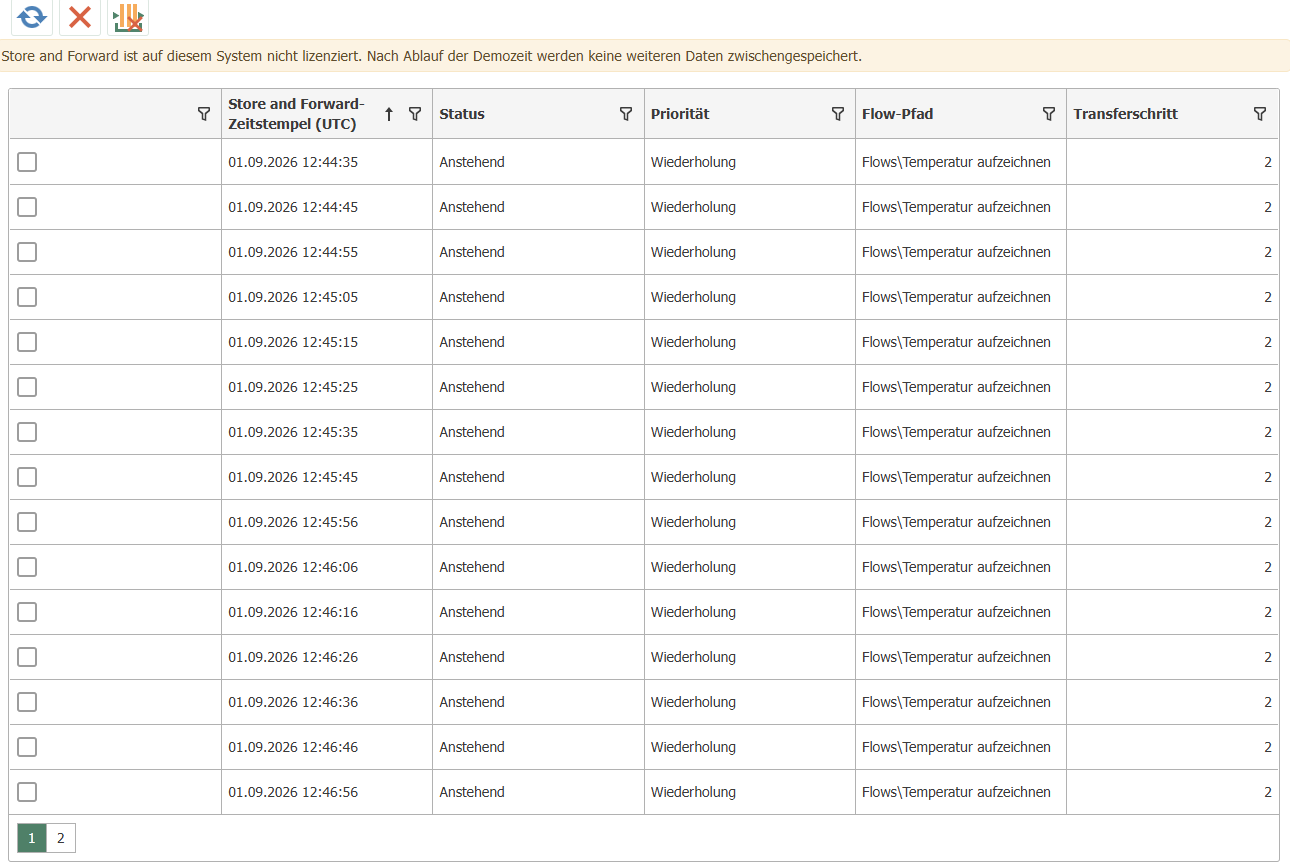Go to page 2 of the table
This screenshot has width=1290, height=863.
(x=61, y=838)
